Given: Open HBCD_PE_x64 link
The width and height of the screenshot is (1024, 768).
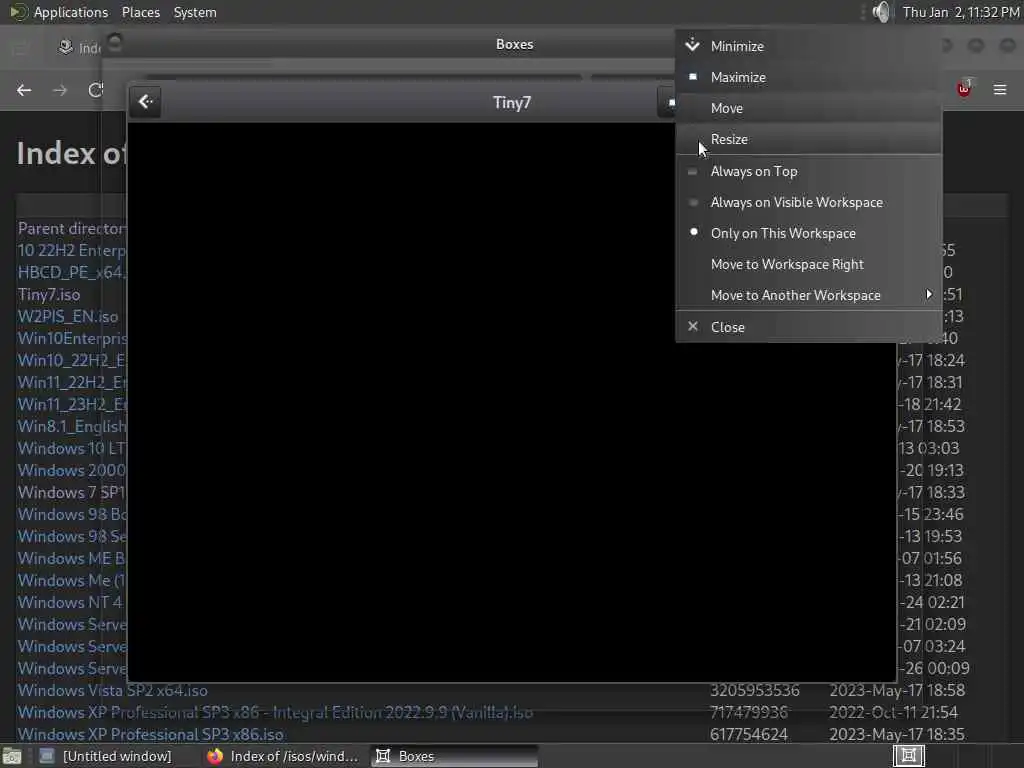Looking at the screenshot, I should [x=72, y=272].
